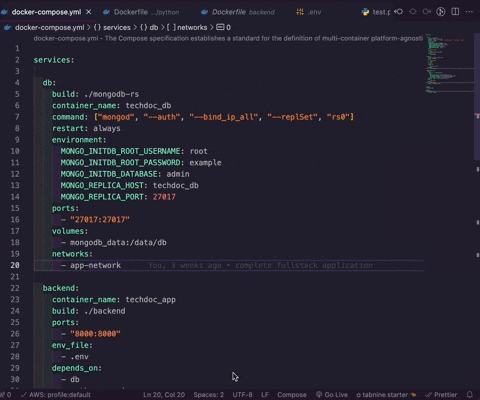The width and height of the screenshot is (480, 400).
Task: Click MONGO_INITDB_ROOT_PASSWORD variable
Action: (x=120, y=163)
